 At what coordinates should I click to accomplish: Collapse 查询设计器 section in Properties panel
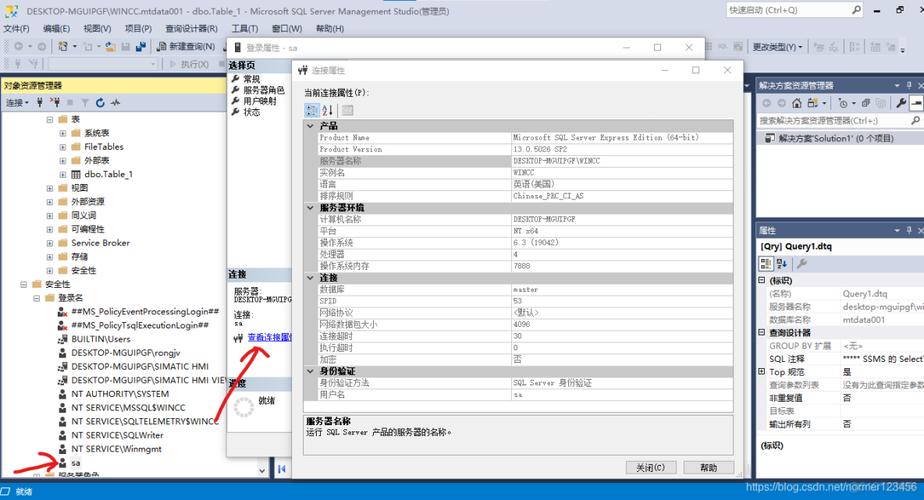(x=761, y=333)
